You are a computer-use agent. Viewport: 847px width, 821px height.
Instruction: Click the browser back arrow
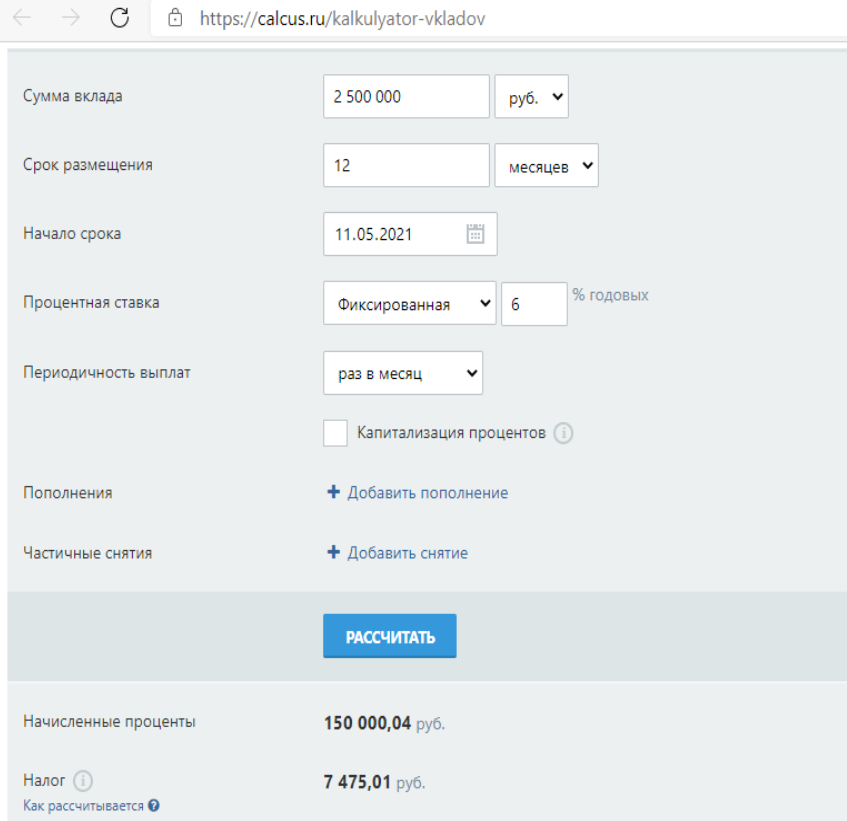22,18
